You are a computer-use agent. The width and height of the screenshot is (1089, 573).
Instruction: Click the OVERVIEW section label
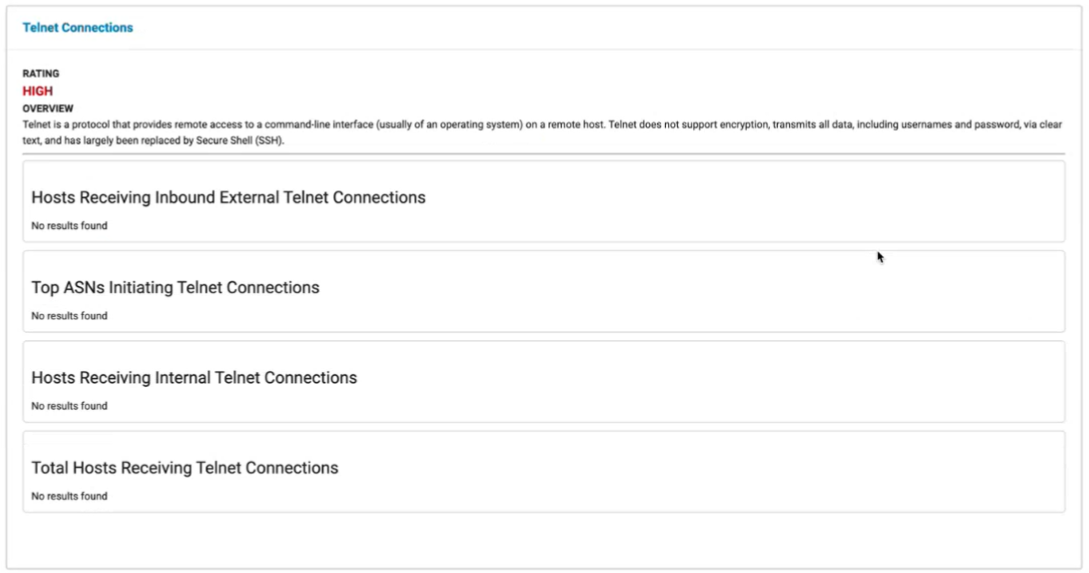tap(48, 108)
